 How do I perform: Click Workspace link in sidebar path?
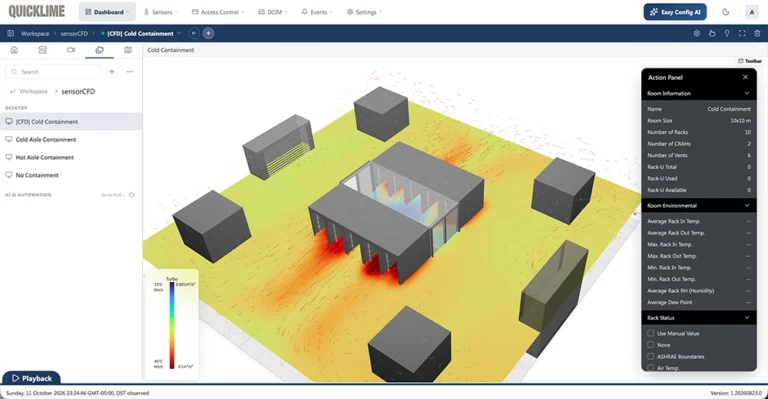click(33, 91)
